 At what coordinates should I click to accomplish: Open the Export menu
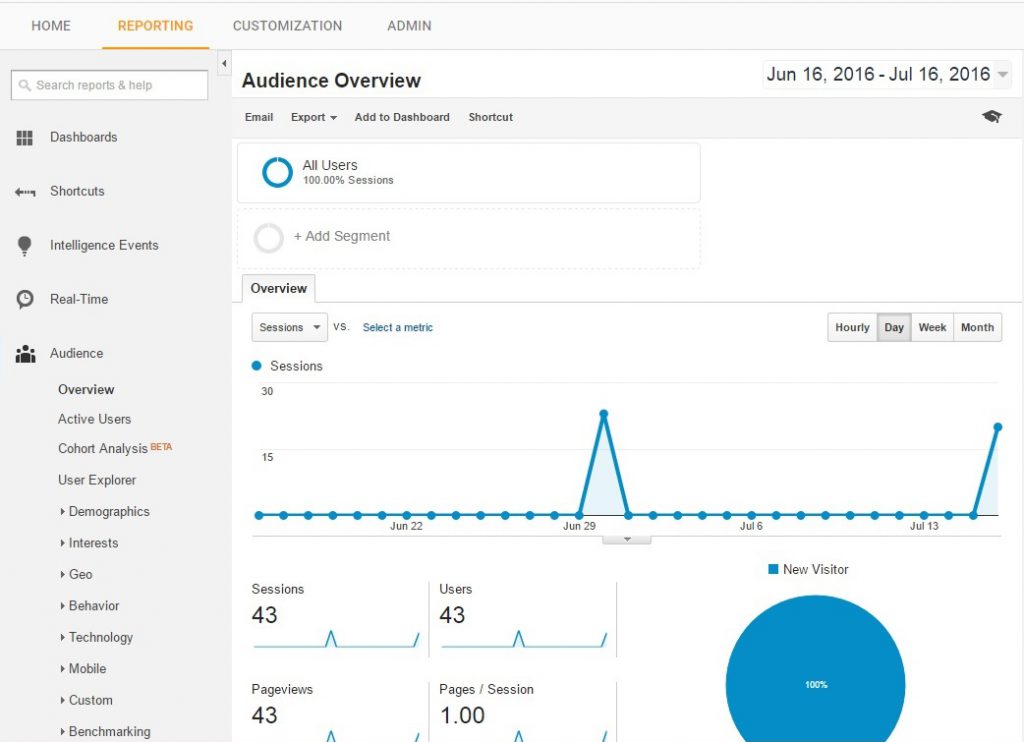(x=312, y=117)
